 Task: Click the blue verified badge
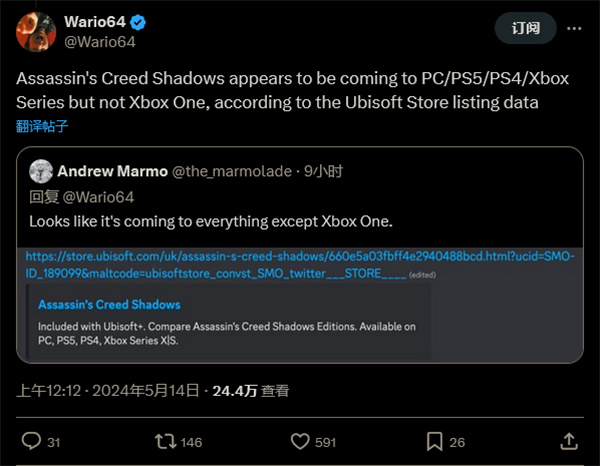[138, 22]
